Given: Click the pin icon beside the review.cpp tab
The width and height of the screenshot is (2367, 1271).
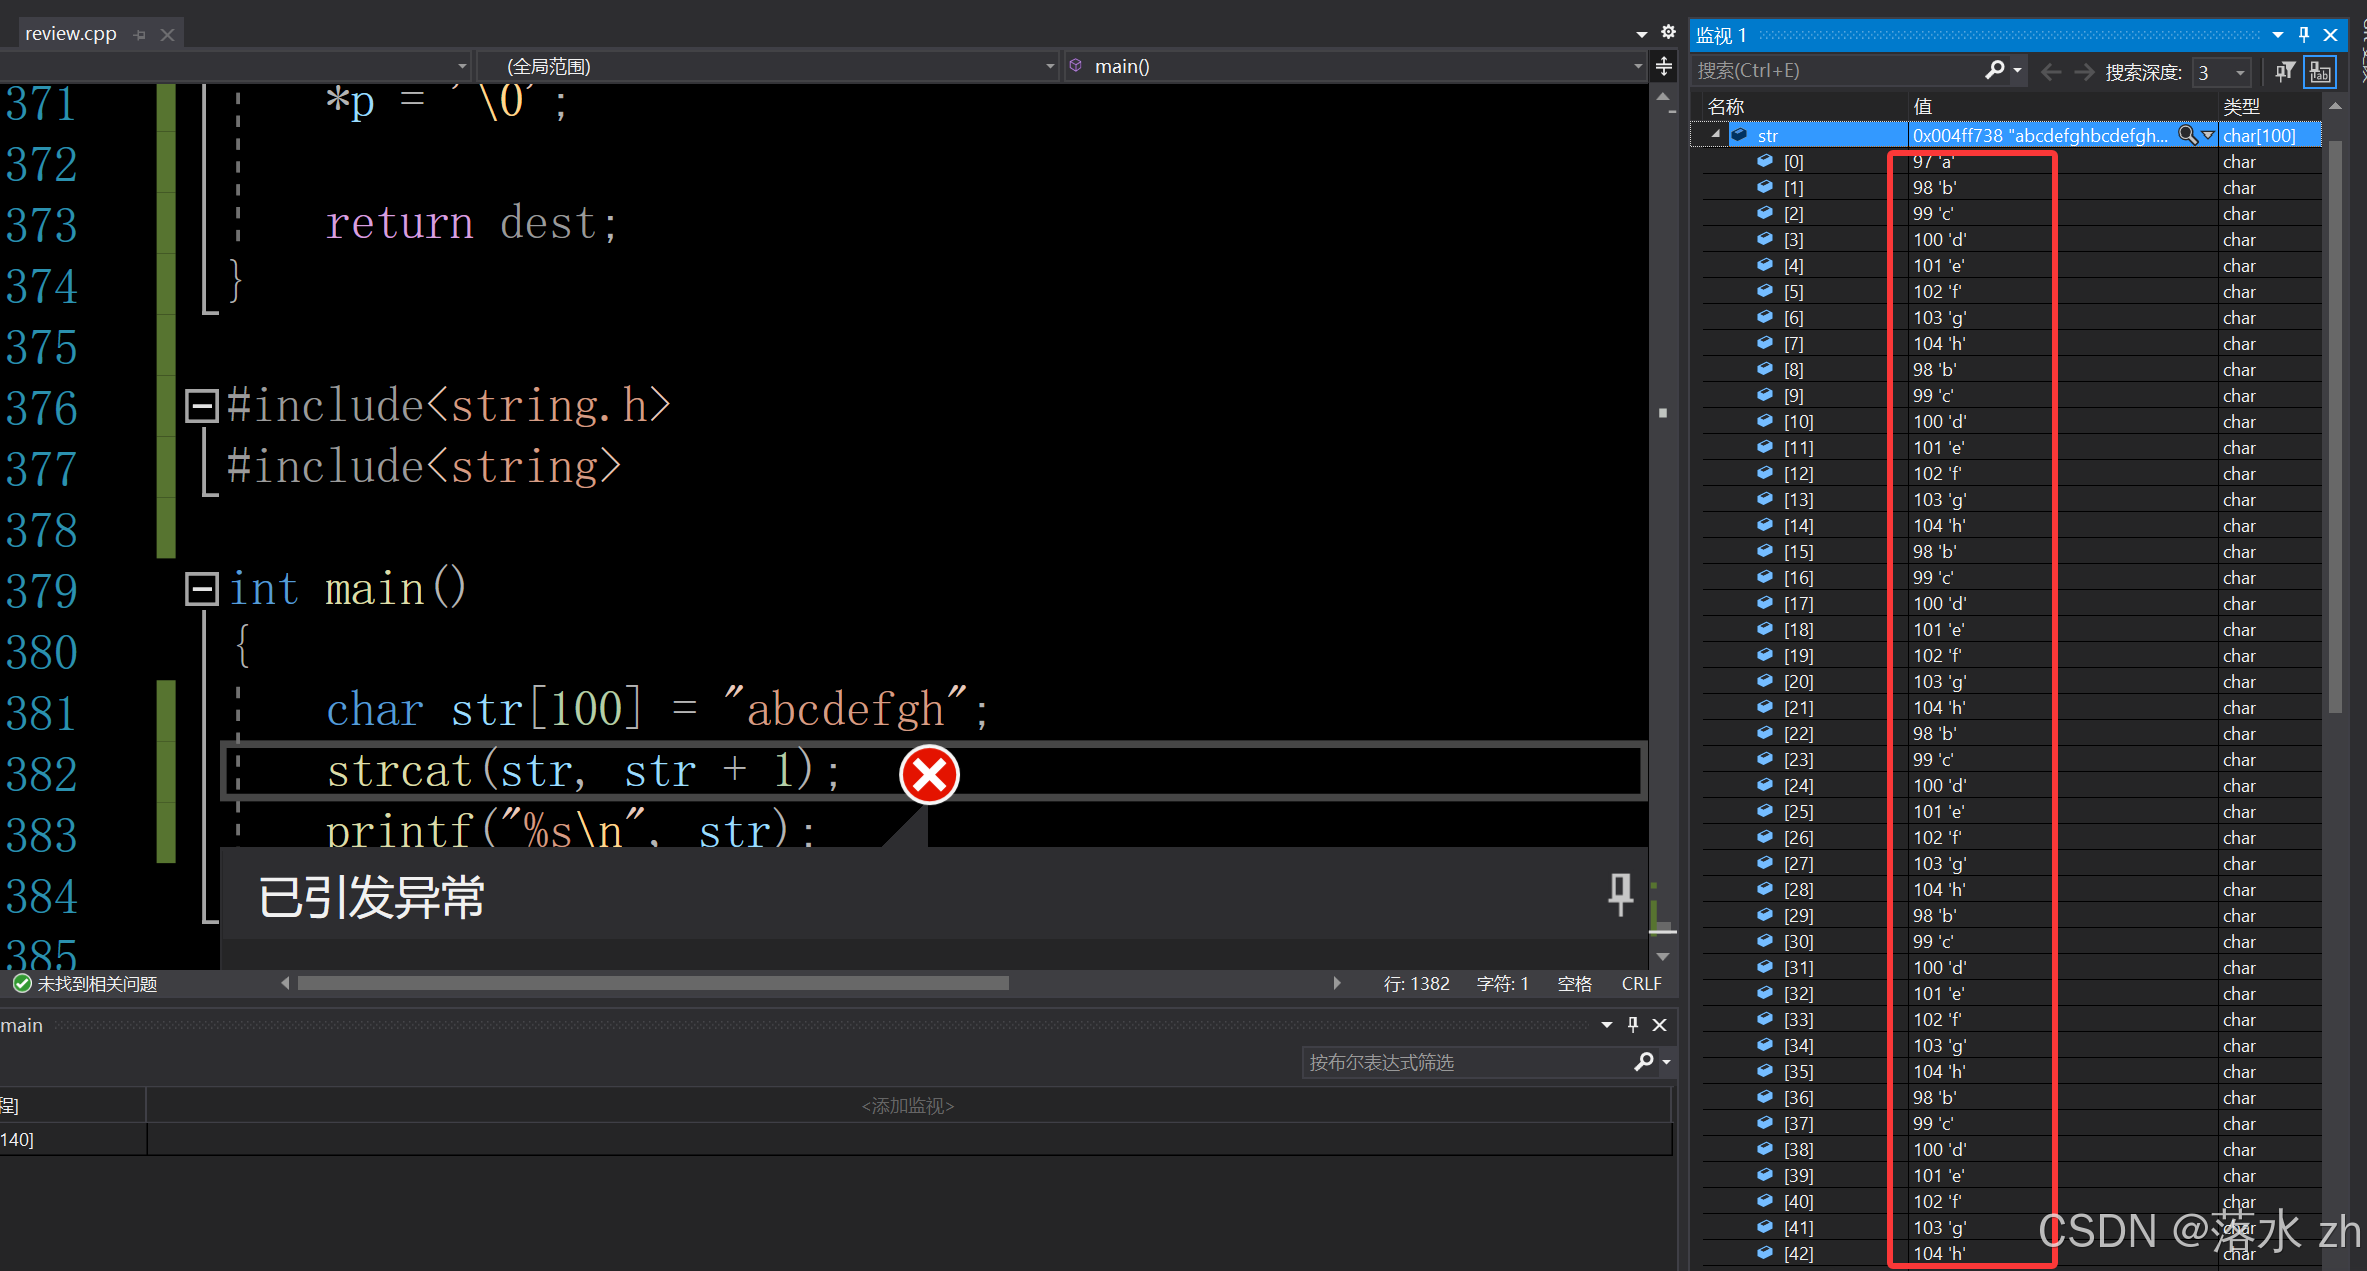Looking at the screenshot, I should pyautogui.click(x=140, y=35).
